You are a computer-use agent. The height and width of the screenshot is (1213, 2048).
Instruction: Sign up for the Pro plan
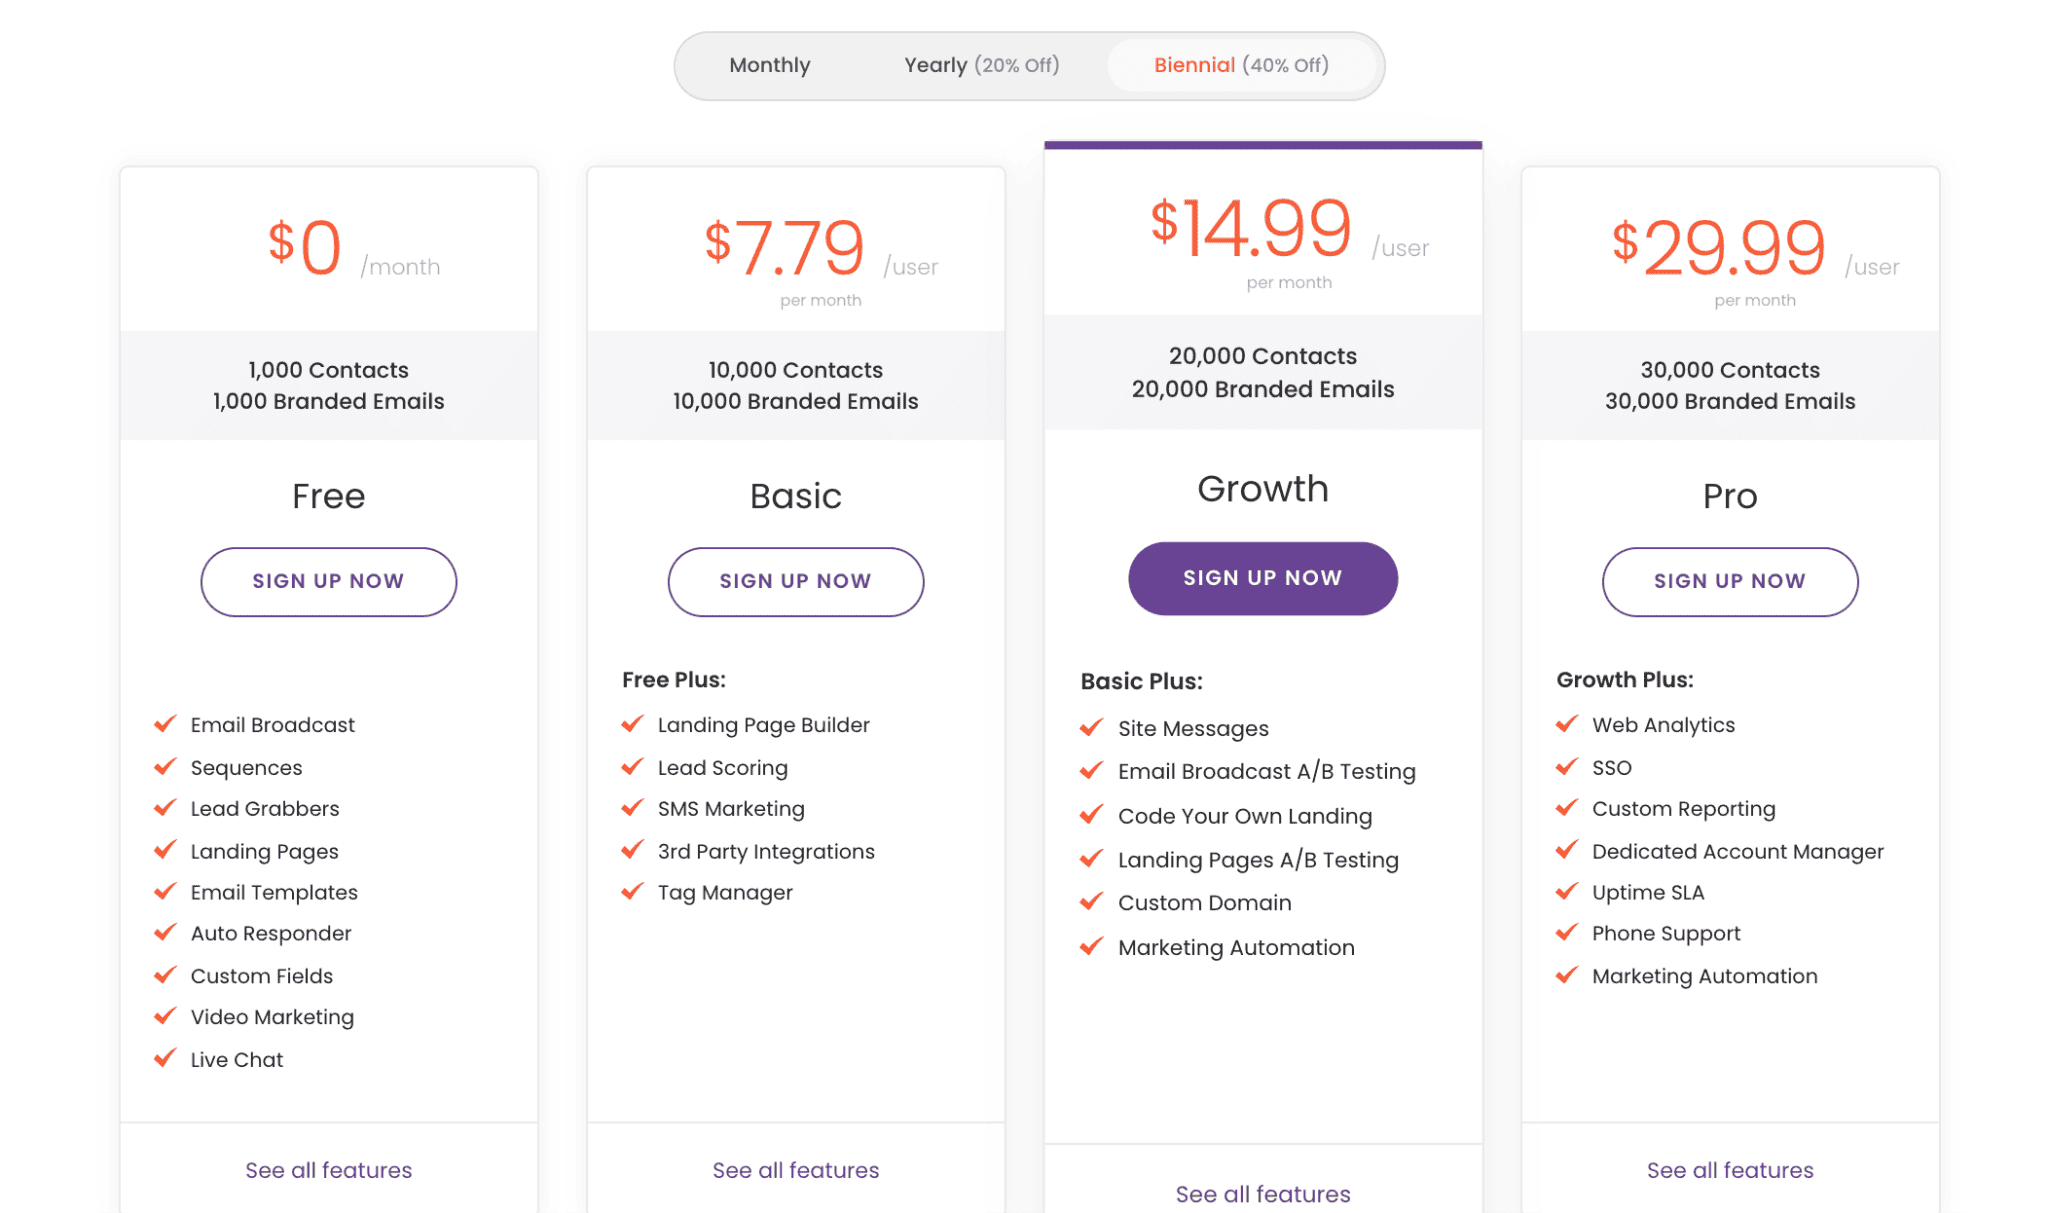pos(1729,581)
